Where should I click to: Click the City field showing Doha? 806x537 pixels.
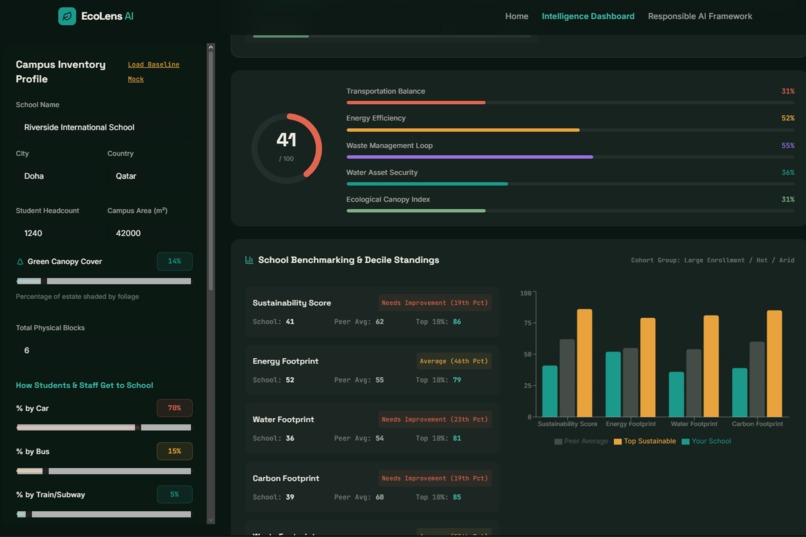tap(58, 176)
